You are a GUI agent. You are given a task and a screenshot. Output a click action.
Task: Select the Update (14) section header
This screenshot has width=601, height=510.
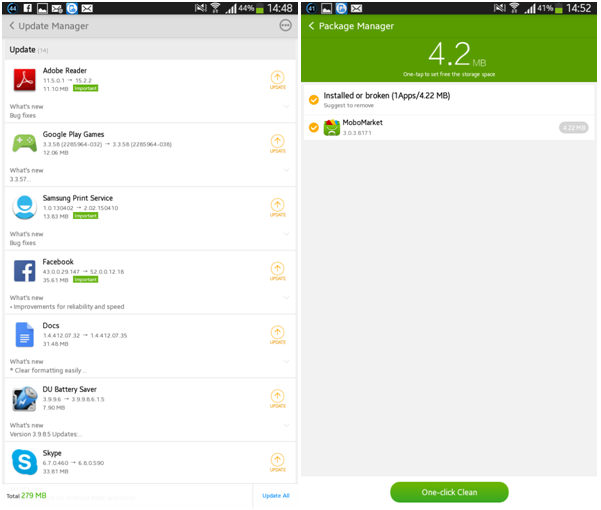(x=150, y=50)
